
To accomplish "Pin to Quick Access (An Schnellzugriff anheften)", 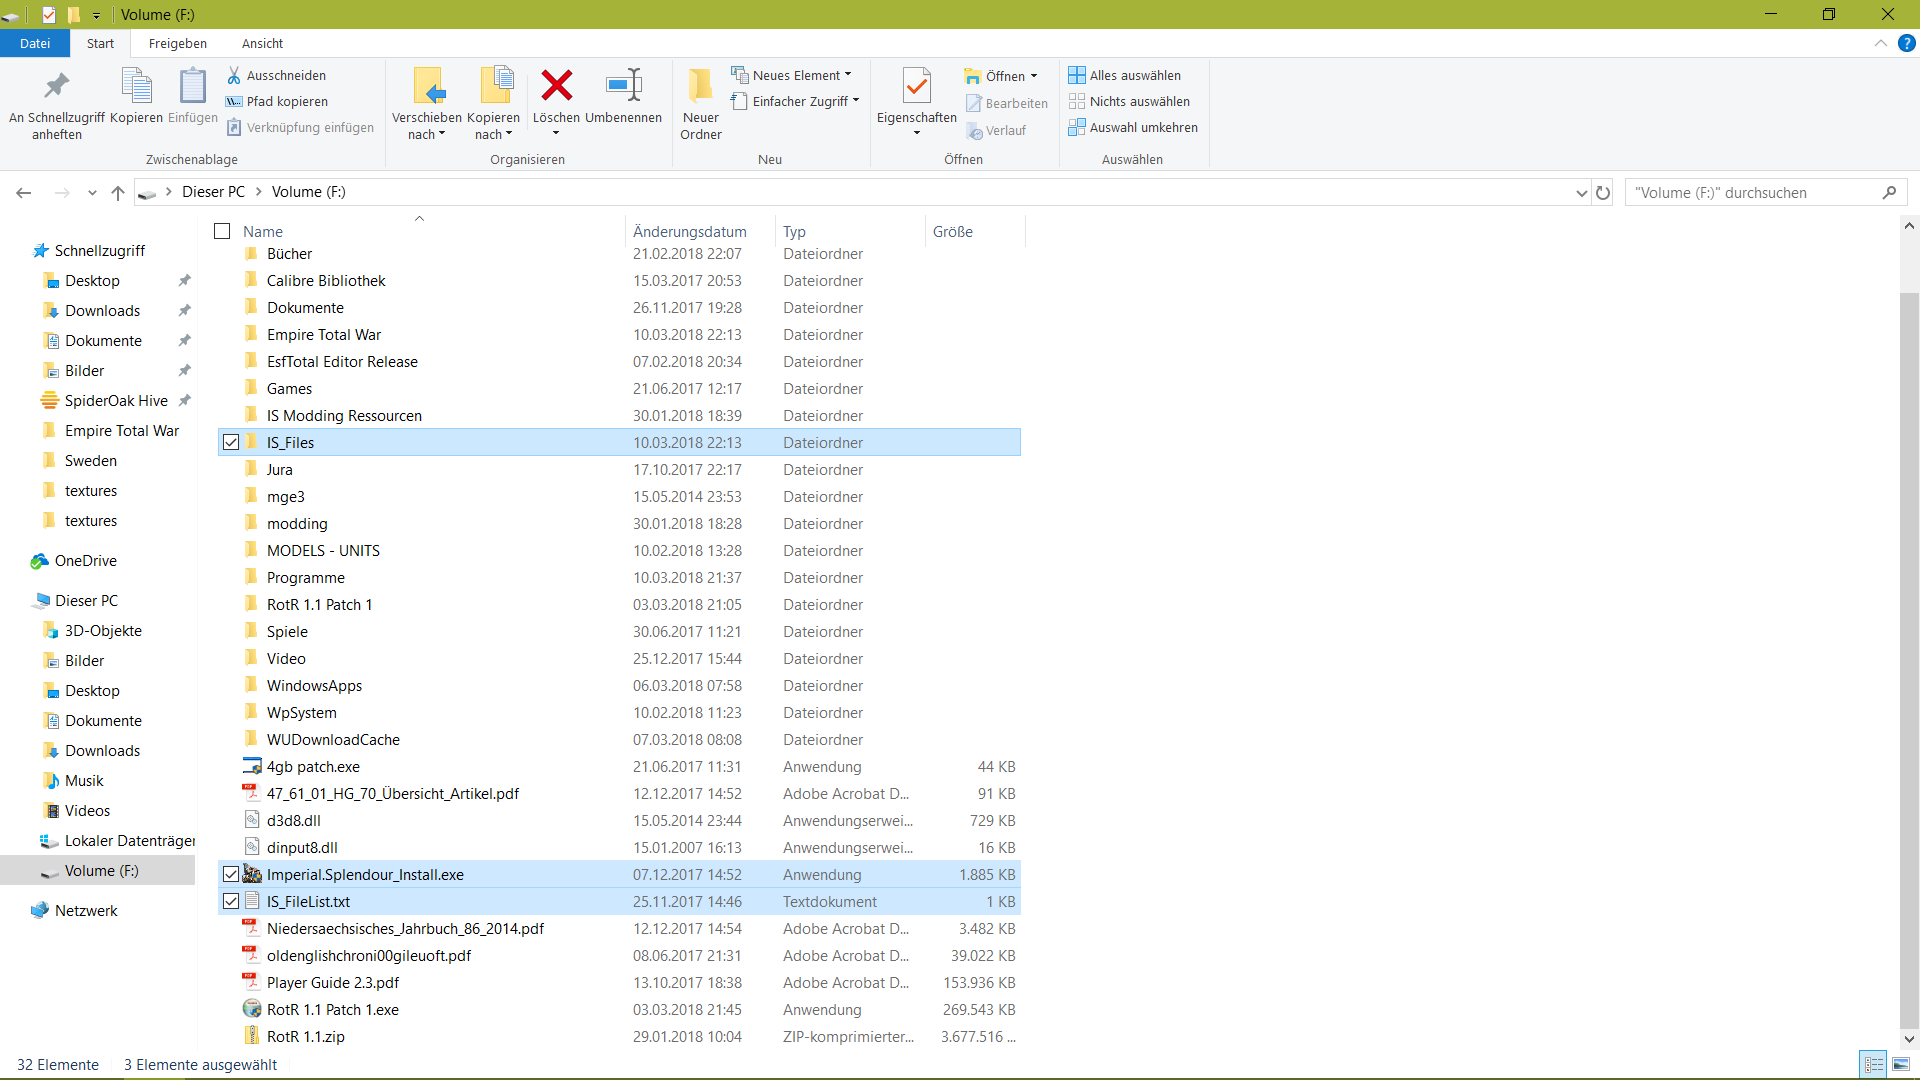I will coord(57,104).
